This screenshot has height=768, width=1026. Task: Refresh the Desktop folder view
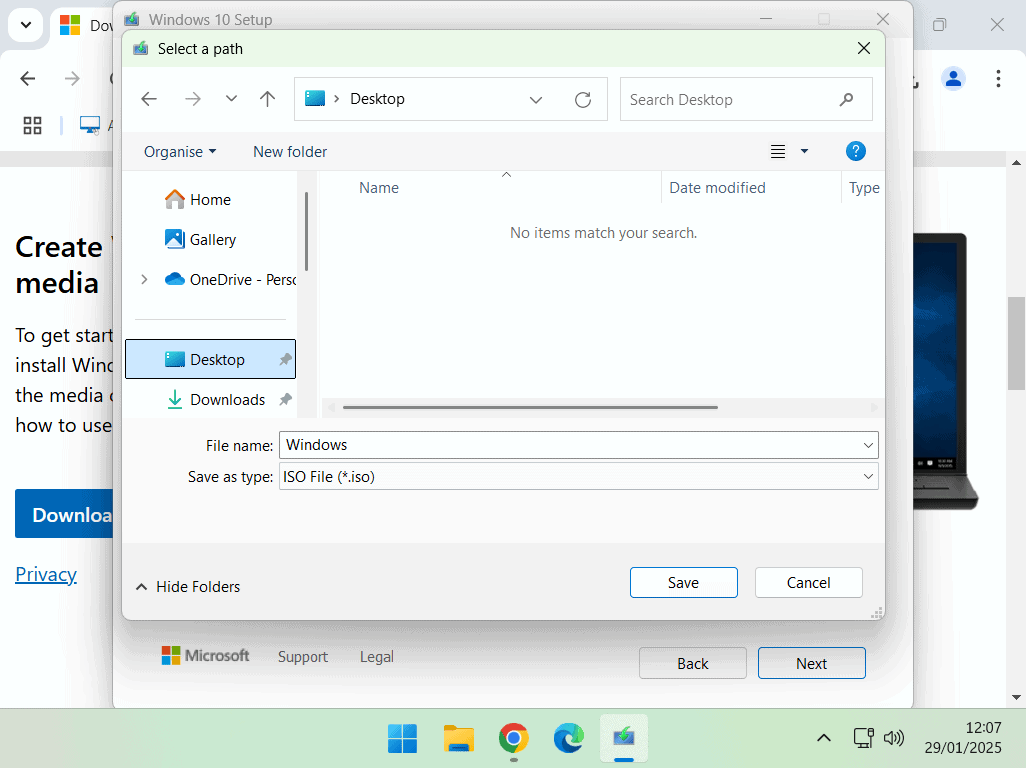click(x=582, y=99)
